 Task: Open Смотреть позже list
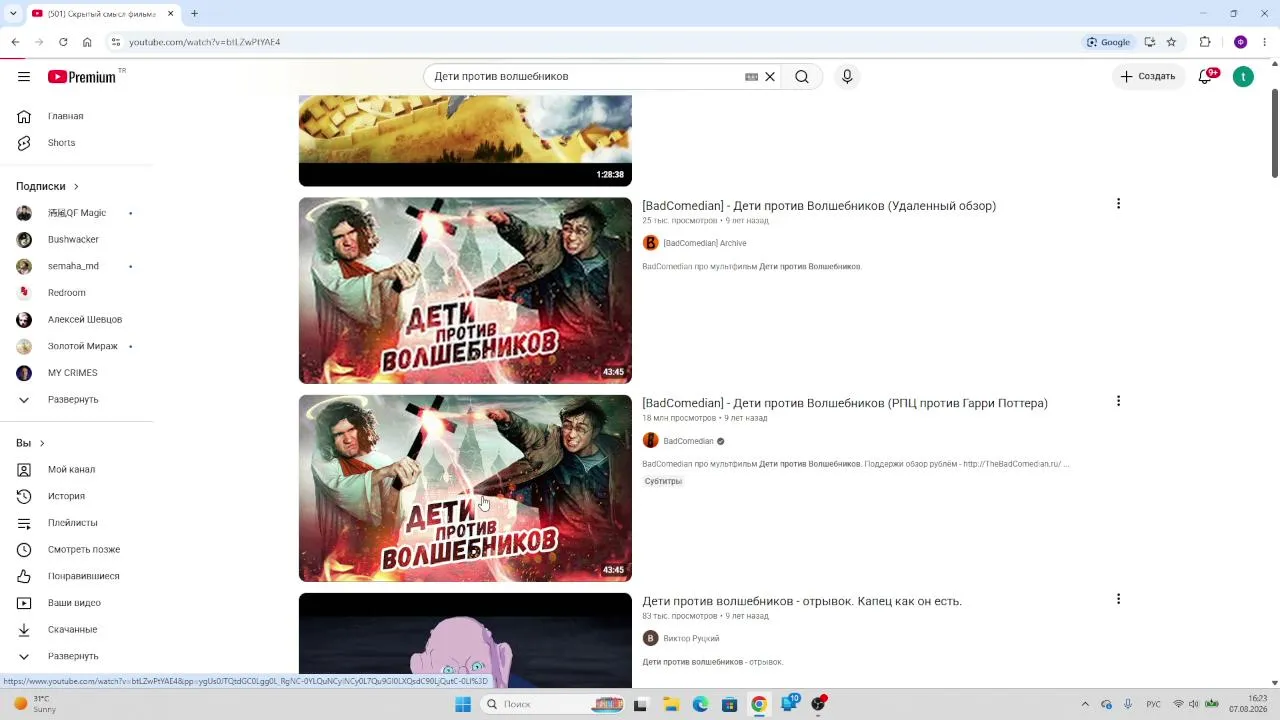[x=84, y=550]
